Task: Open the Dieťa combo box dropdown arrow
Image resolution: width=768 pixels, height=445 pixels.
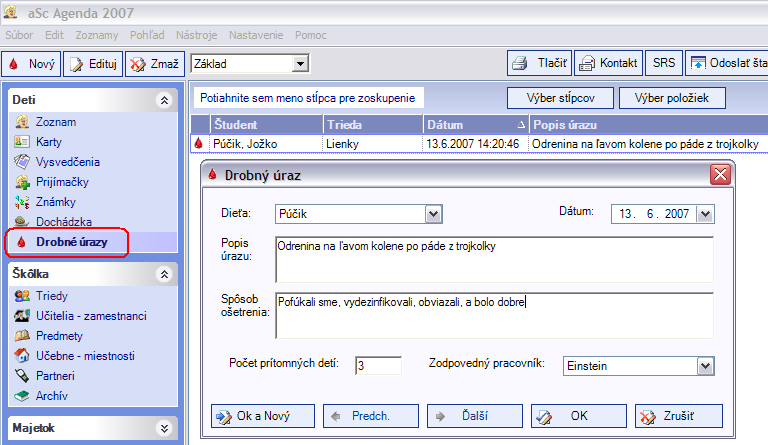Action: [433, 214]
